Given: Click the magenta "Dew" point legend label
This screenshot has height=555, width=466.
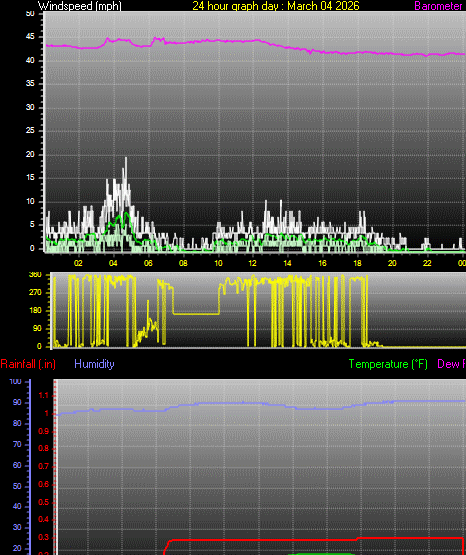Looking at the screenshot, I should click(x=451, y=364).
